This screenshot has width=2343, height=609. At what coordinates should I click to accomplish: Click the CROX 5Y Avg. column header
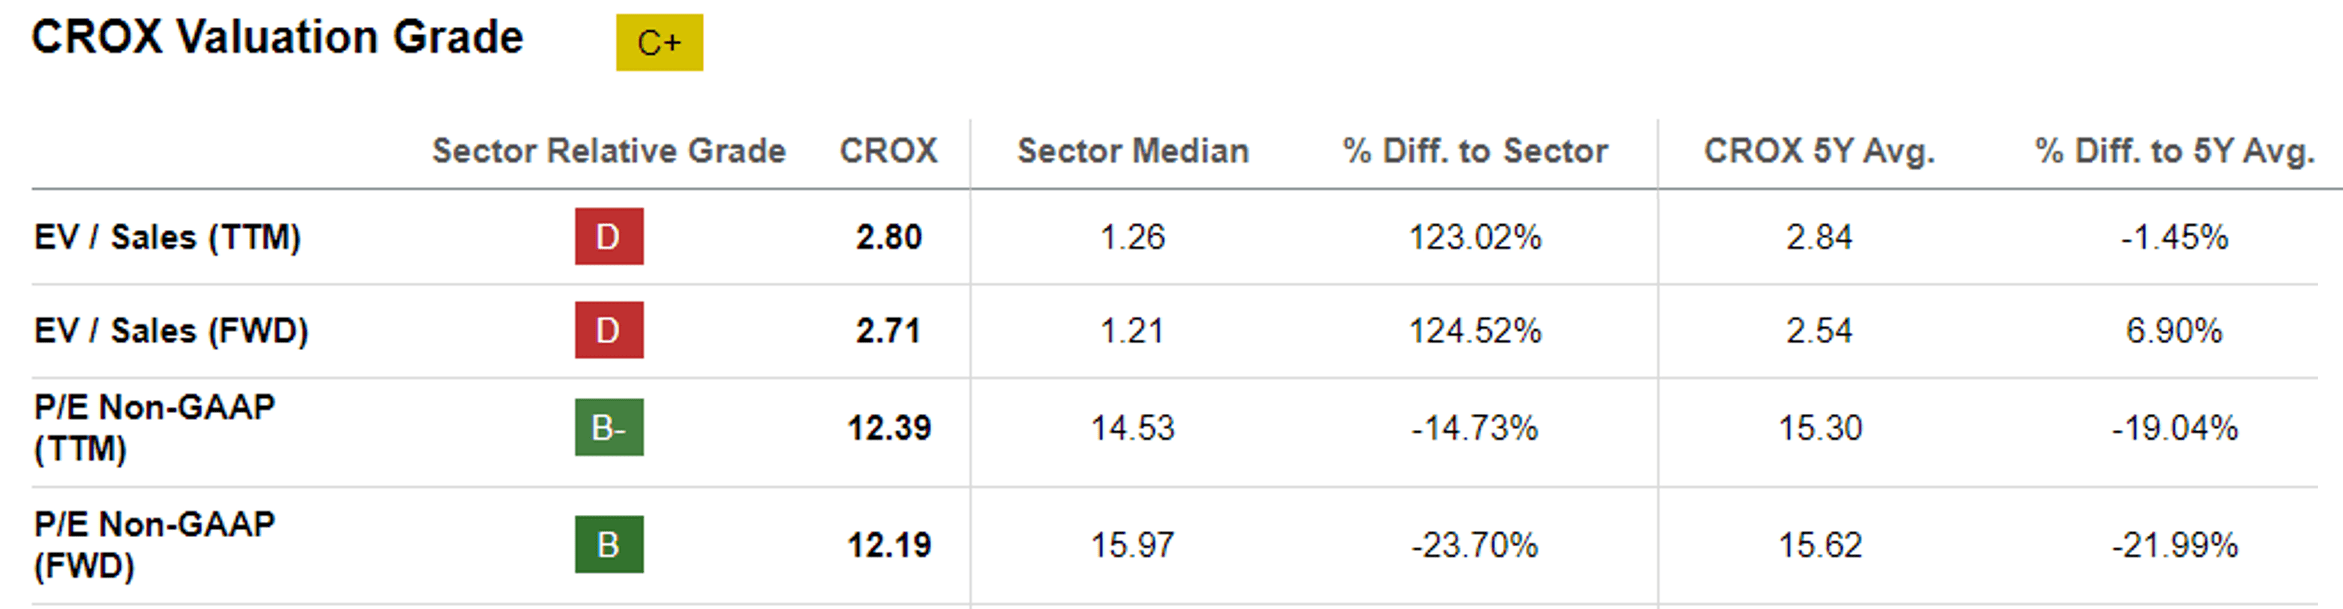1819,151
